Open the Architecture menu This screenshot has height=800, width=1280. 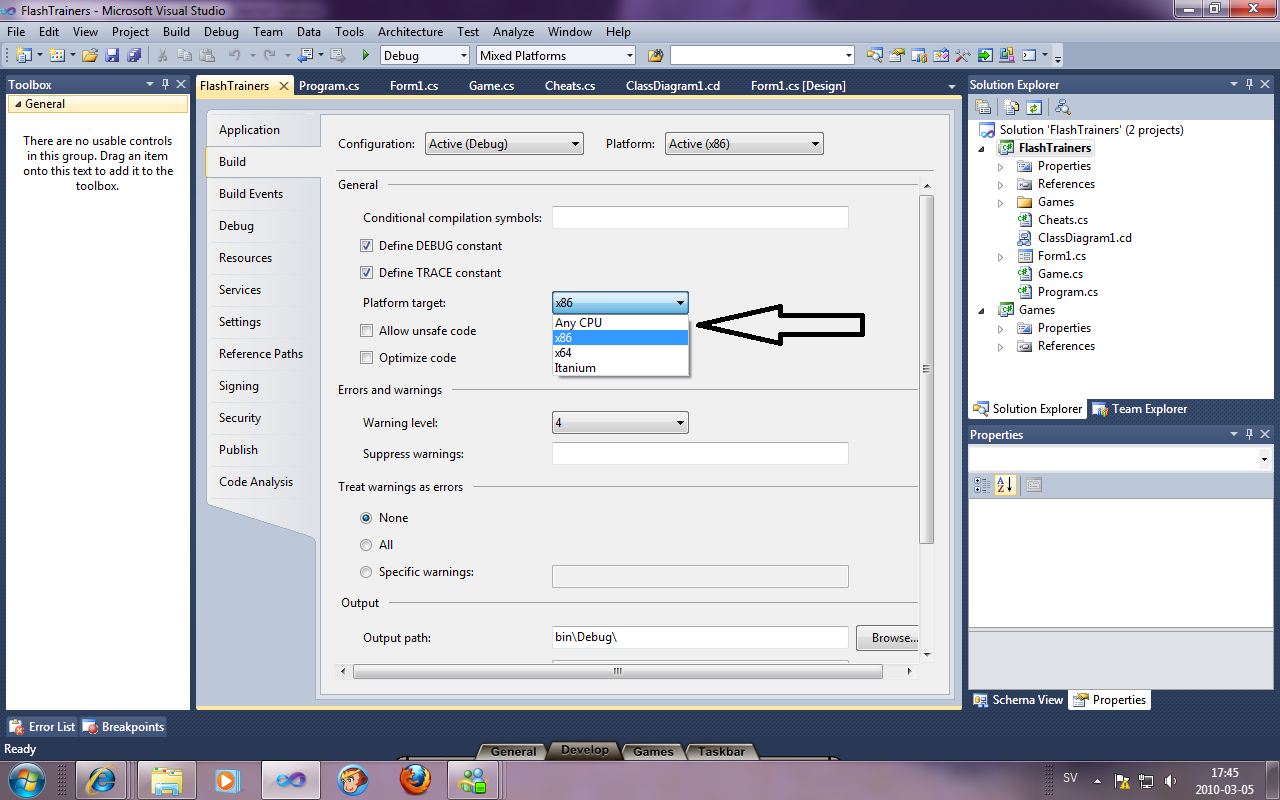(x=410, y=32)
